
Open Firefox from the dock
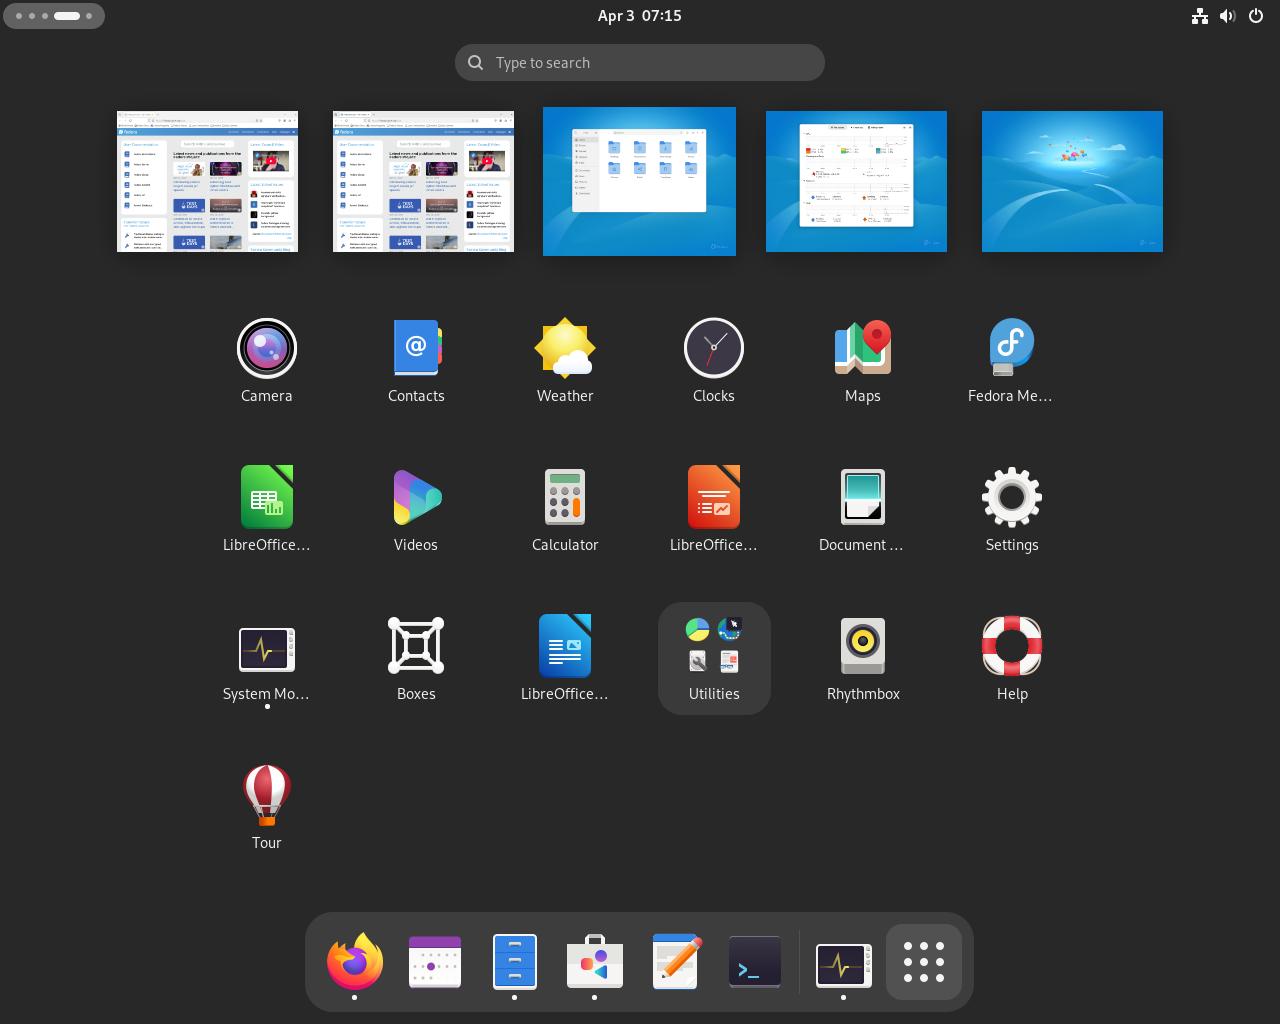pos(355,962)
